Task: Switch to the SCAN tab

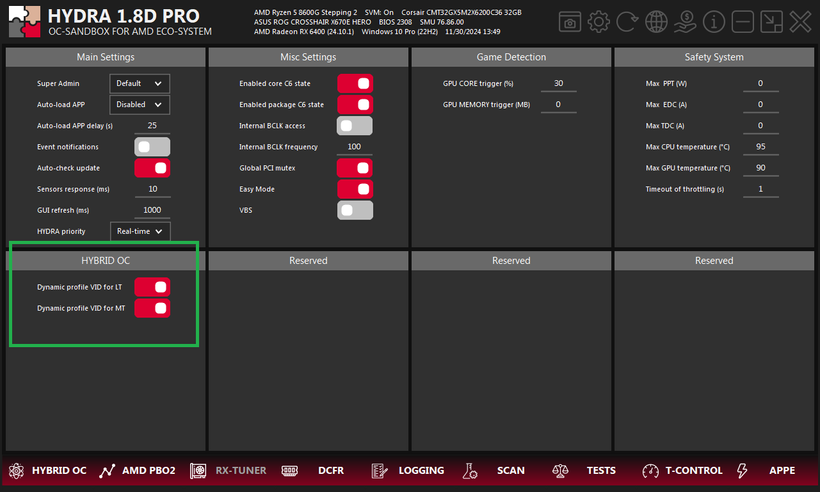Action: (x=510, y=471)
